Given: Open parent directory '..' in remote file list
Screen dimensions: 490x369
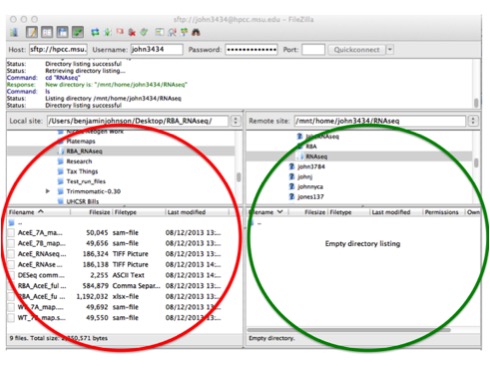Looking at the screenshot, I should coord(255,223).
